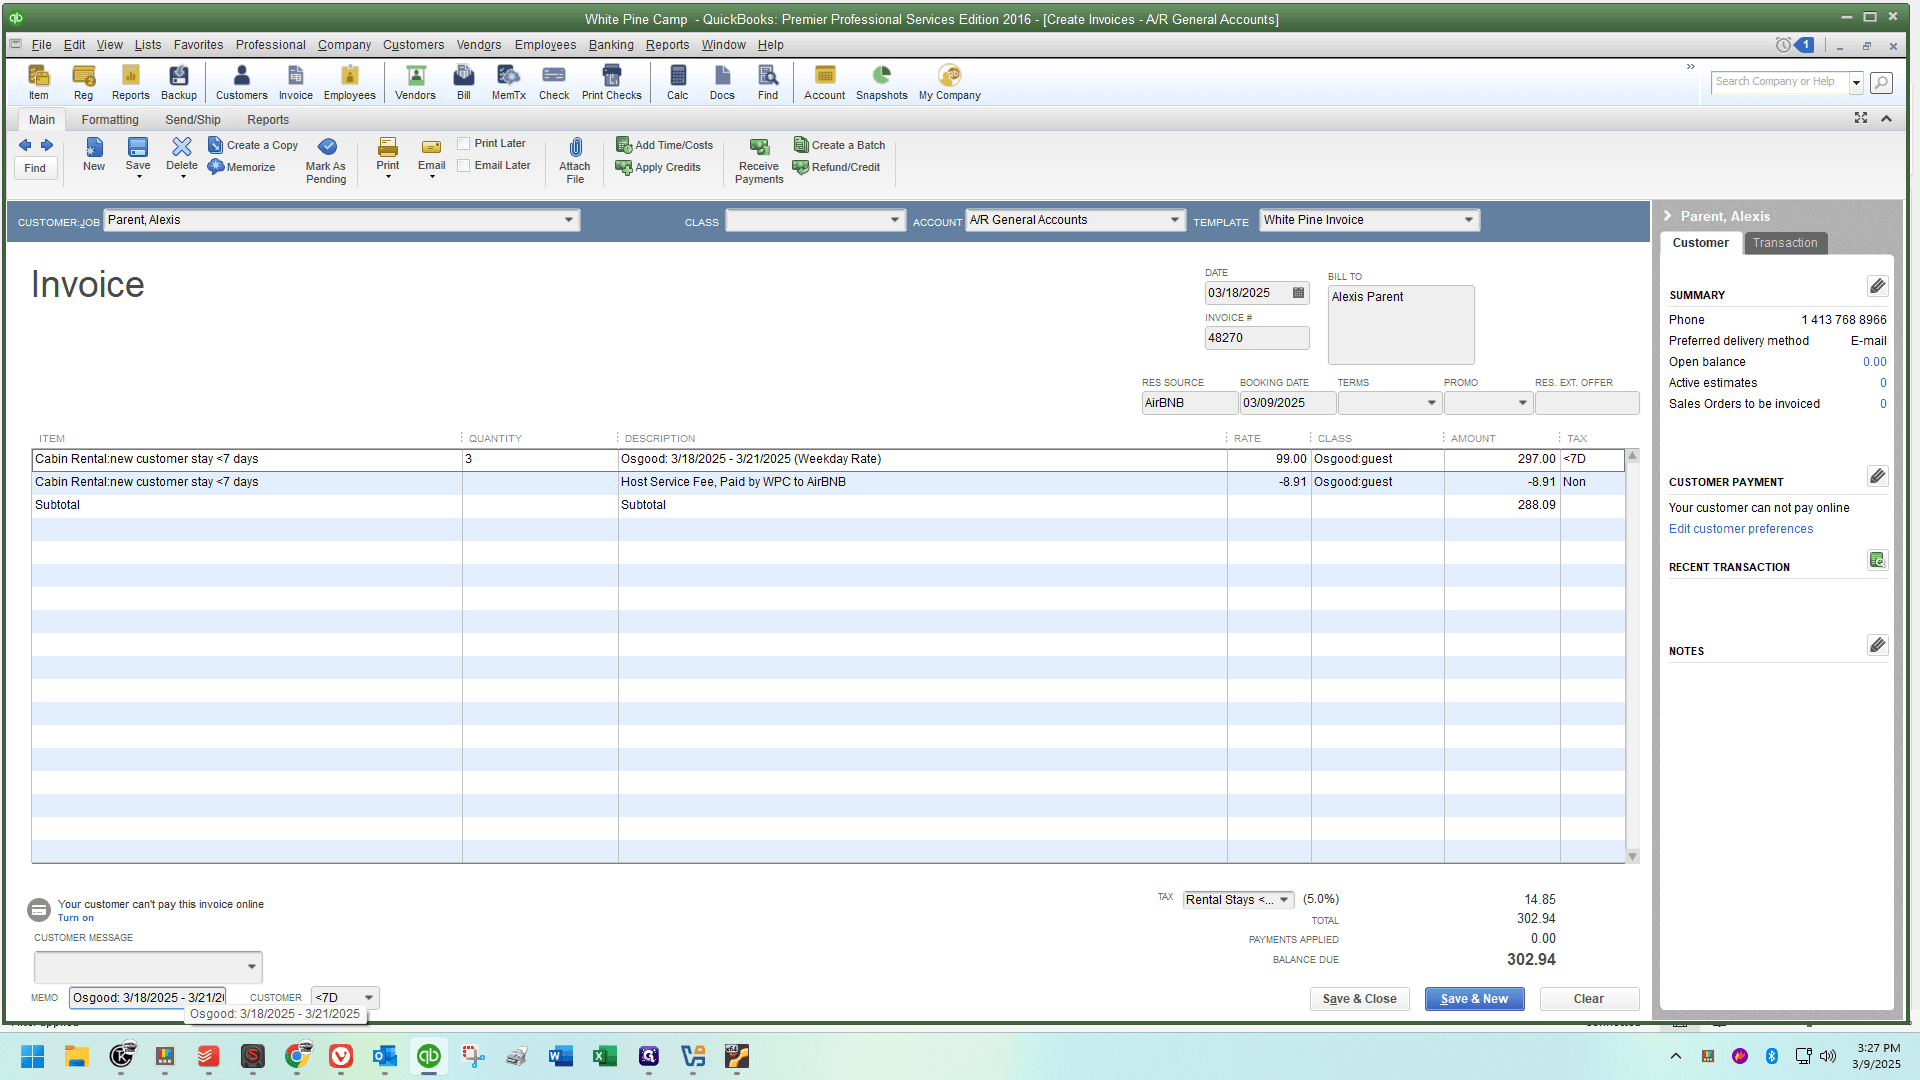Click the Open balance 0.00 value
The width and height of the screenshot is (1920, 1080).
pyautogui.click(x=1874, y=362)
